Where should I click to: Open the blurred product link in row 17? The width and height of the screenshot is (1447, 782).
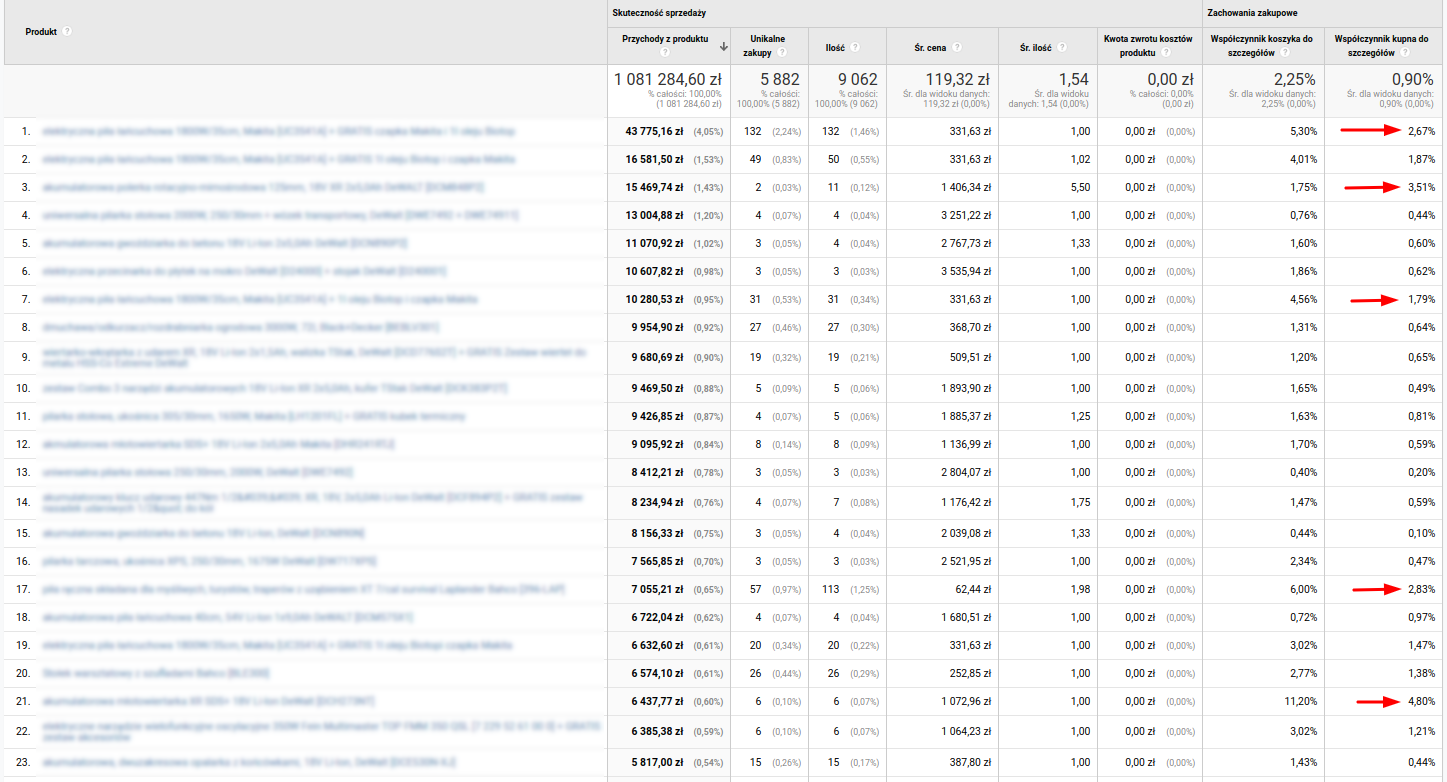coord(304,590)
